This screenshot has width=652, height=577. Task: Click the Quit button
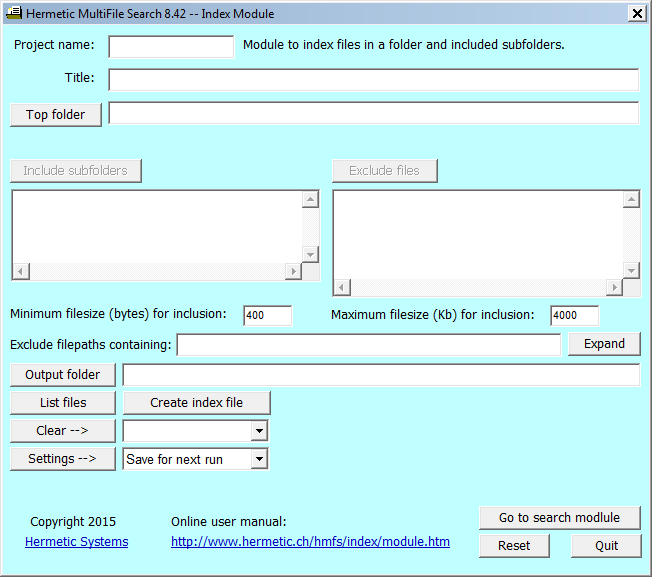coord(606,546)
